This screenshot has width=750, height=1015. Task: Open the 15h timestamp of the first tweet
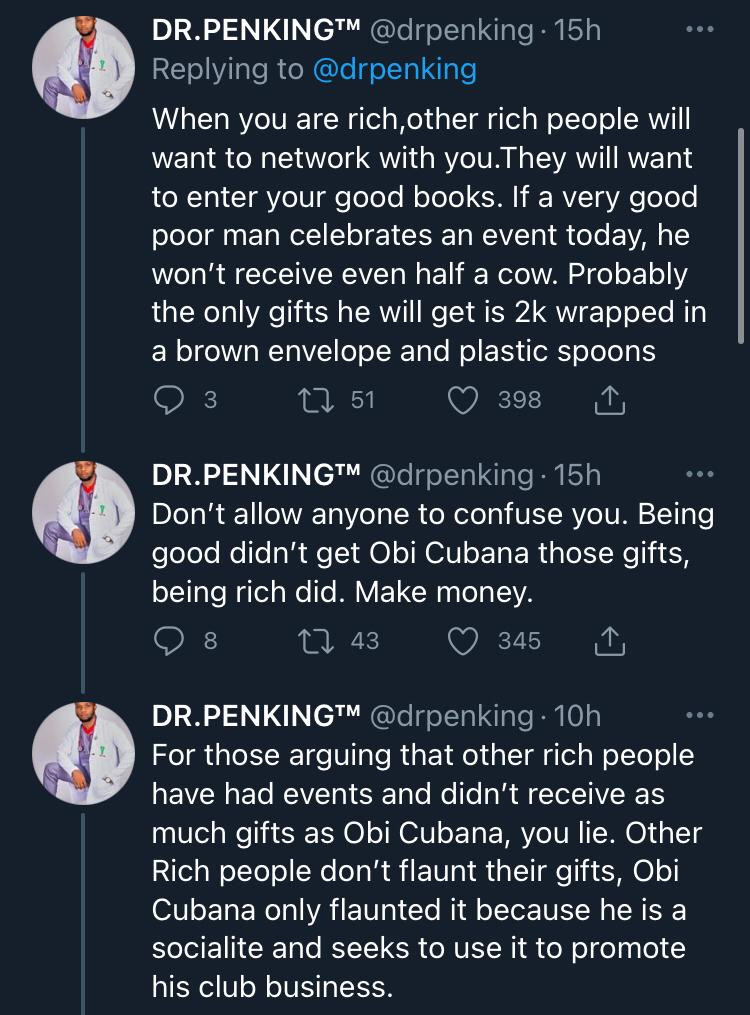577,30
